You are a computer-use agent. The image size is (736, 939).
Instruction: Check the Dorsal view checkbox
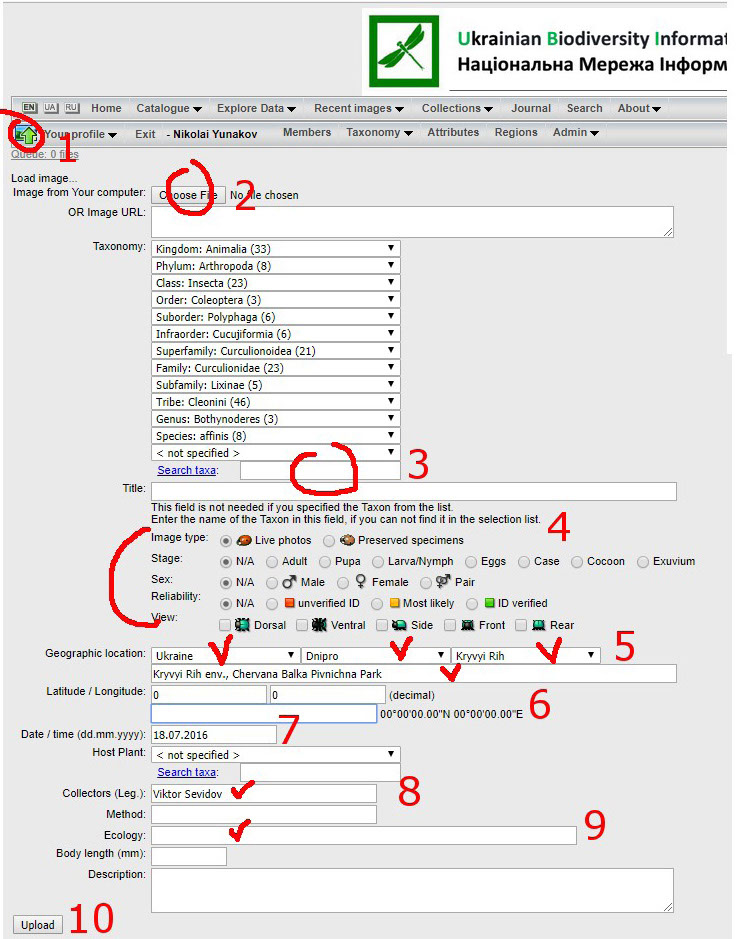point(225,625)
